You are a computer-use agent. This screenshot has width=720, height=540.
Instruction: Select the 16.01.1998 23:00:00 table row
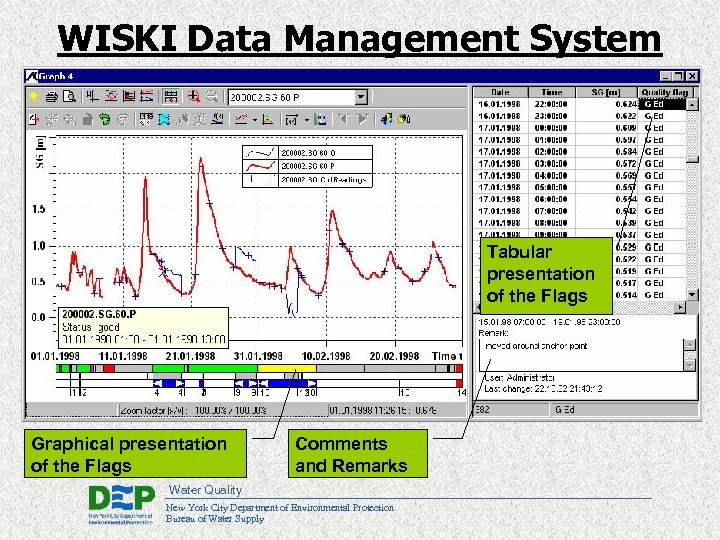click(x=579, y=116)
